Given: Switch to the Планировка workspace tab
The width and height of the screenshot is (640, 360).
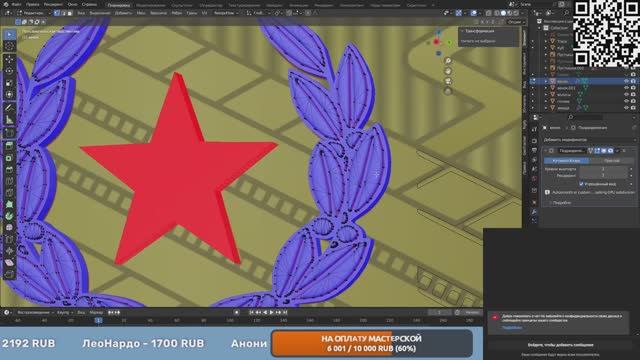Looking at the screenshot, I should click(118, 5).
